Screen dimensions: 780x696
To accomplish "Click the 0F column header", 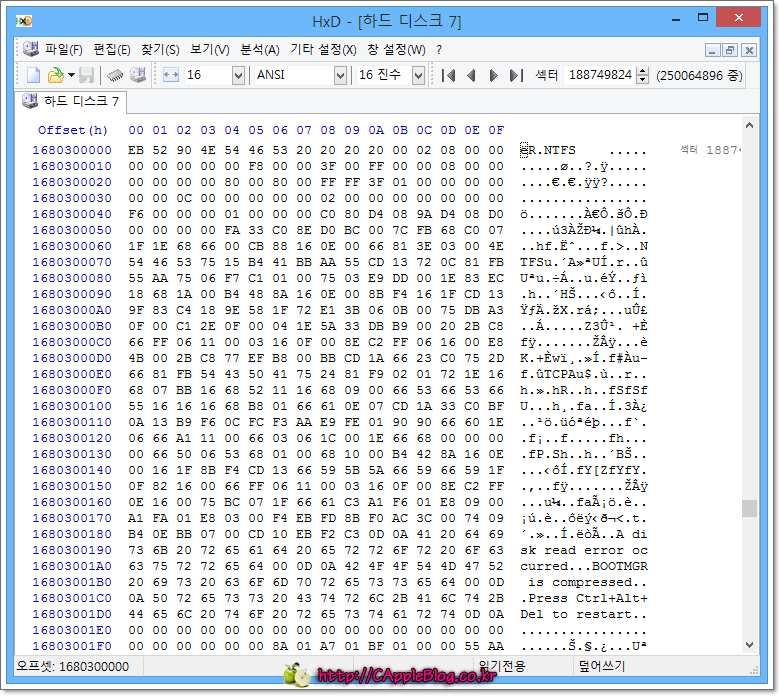I will (496, 130).
